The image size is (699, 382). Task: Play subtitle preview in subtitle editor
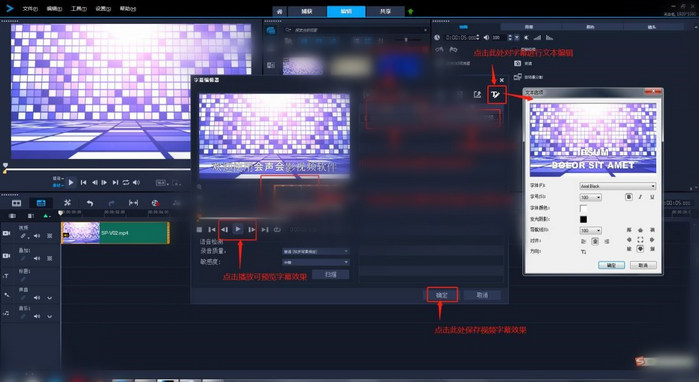[x=238, y=229]
